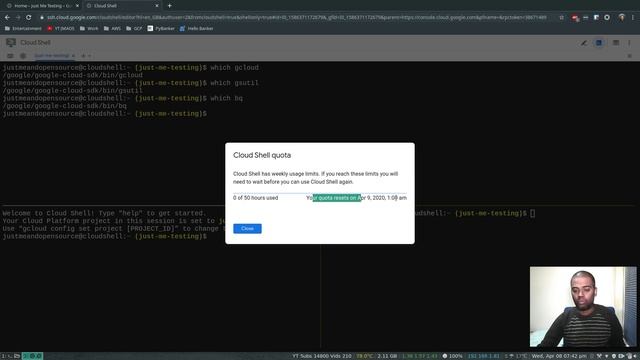Screen dimensions: 640x360
Task: Click the YT Subs 14800 status bar entry
Action: coord(322,356)
